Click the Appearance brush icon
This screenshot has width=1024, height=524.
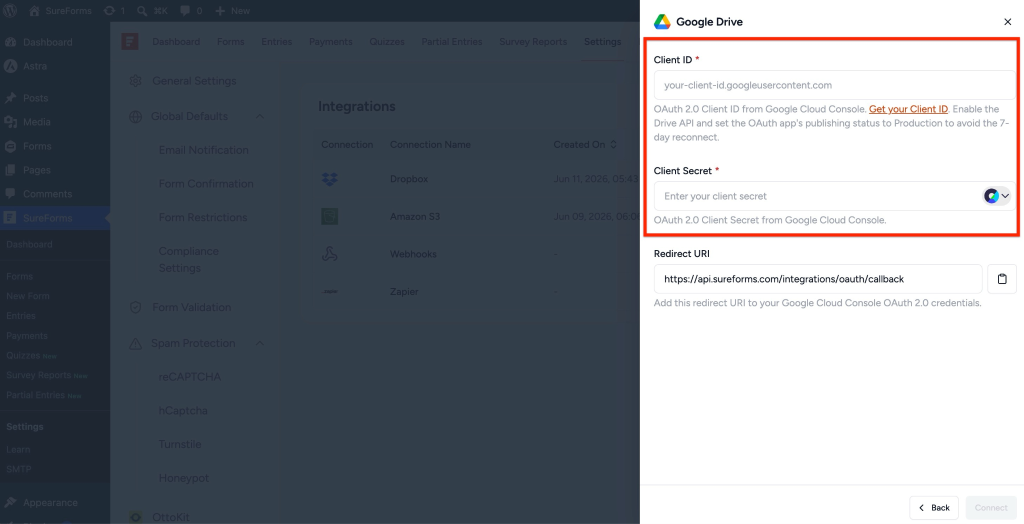[x=10, y=502]
